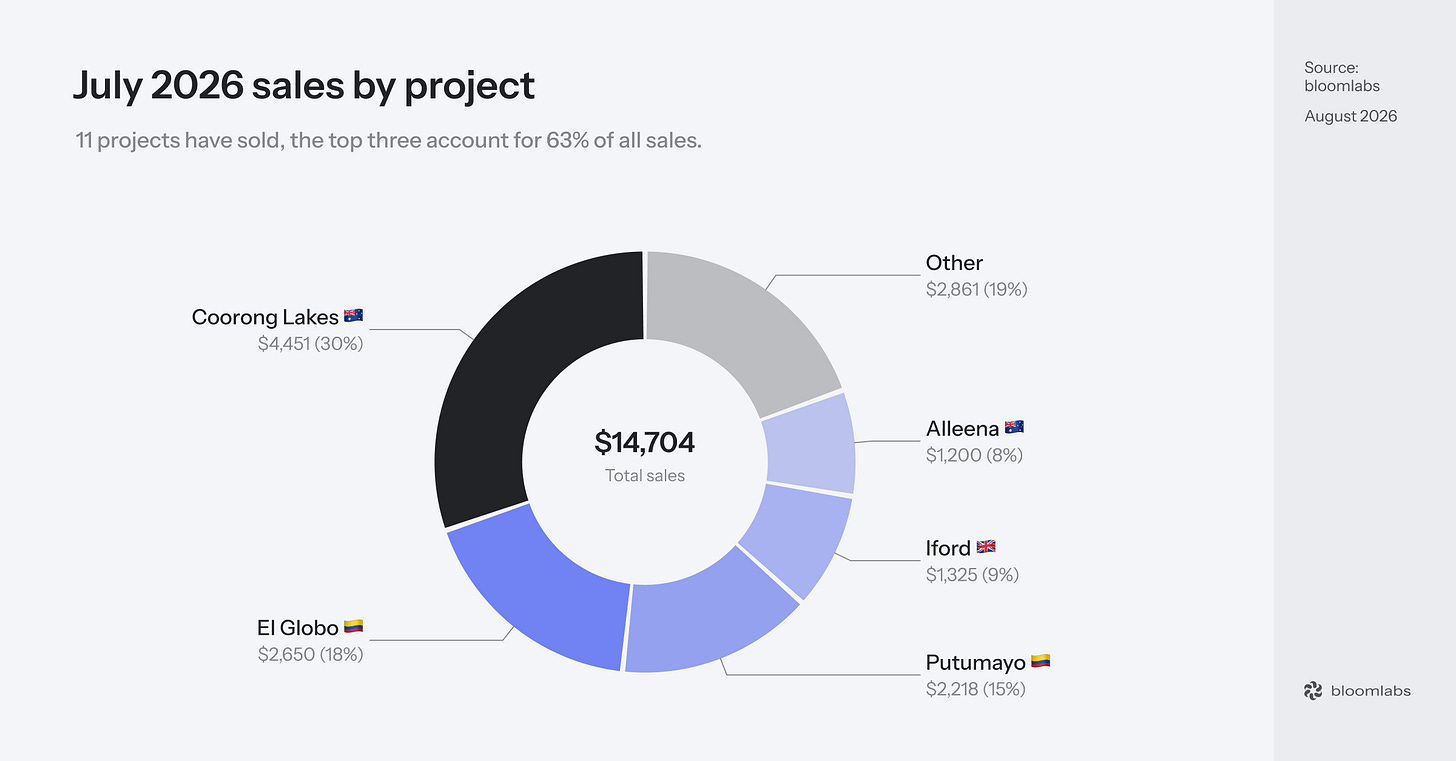Click the Australian flag beside Coorong Lakes
Viewport: 1456px width, 761px height.
coord(353,316)
